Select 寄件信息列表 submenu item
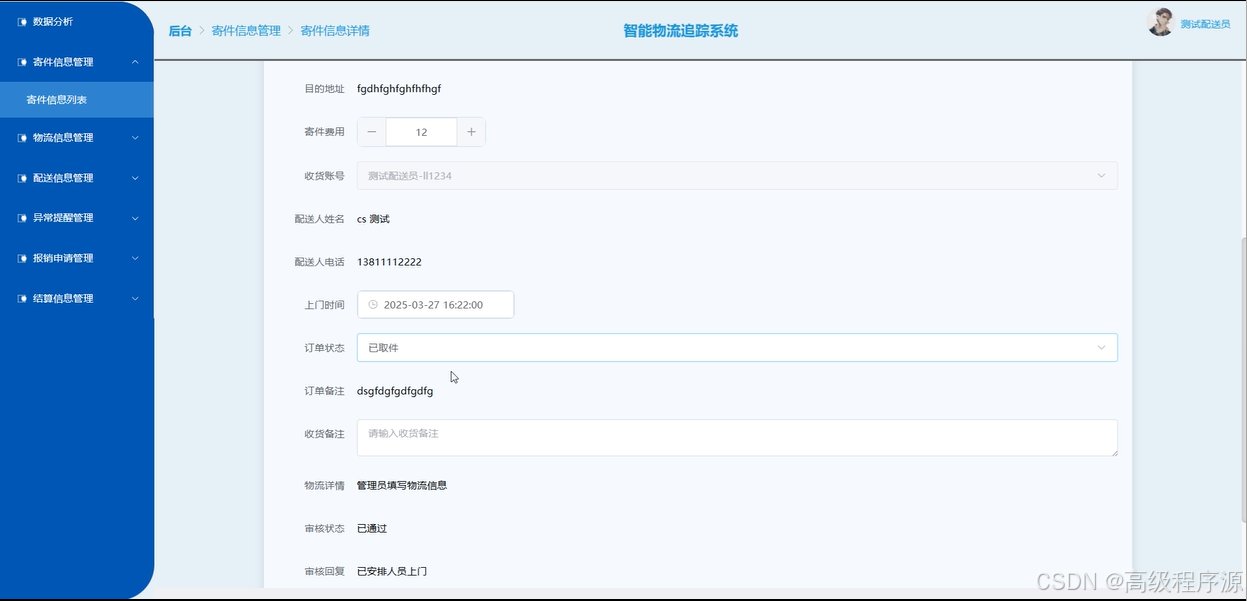This screenshot has height=601, width=1247. coord(76,100)
